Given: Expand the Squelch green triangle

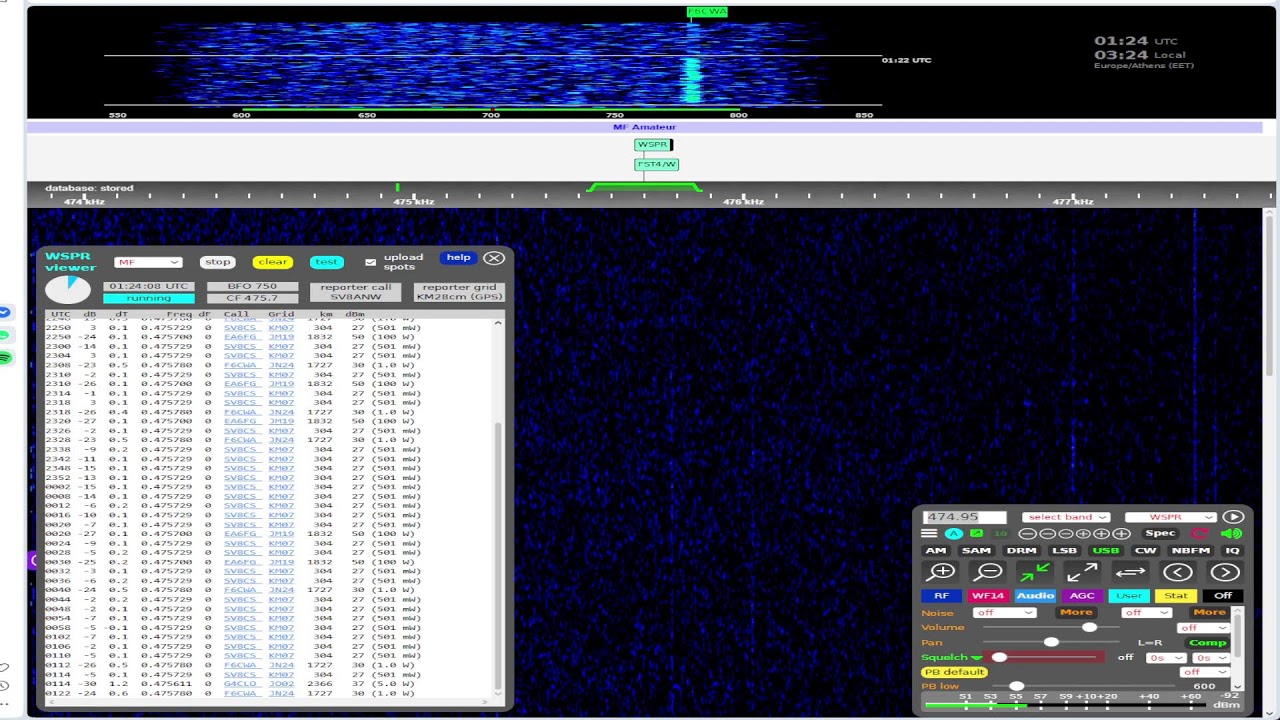Looking at the screenshot, I should click(x=977, y=658).
